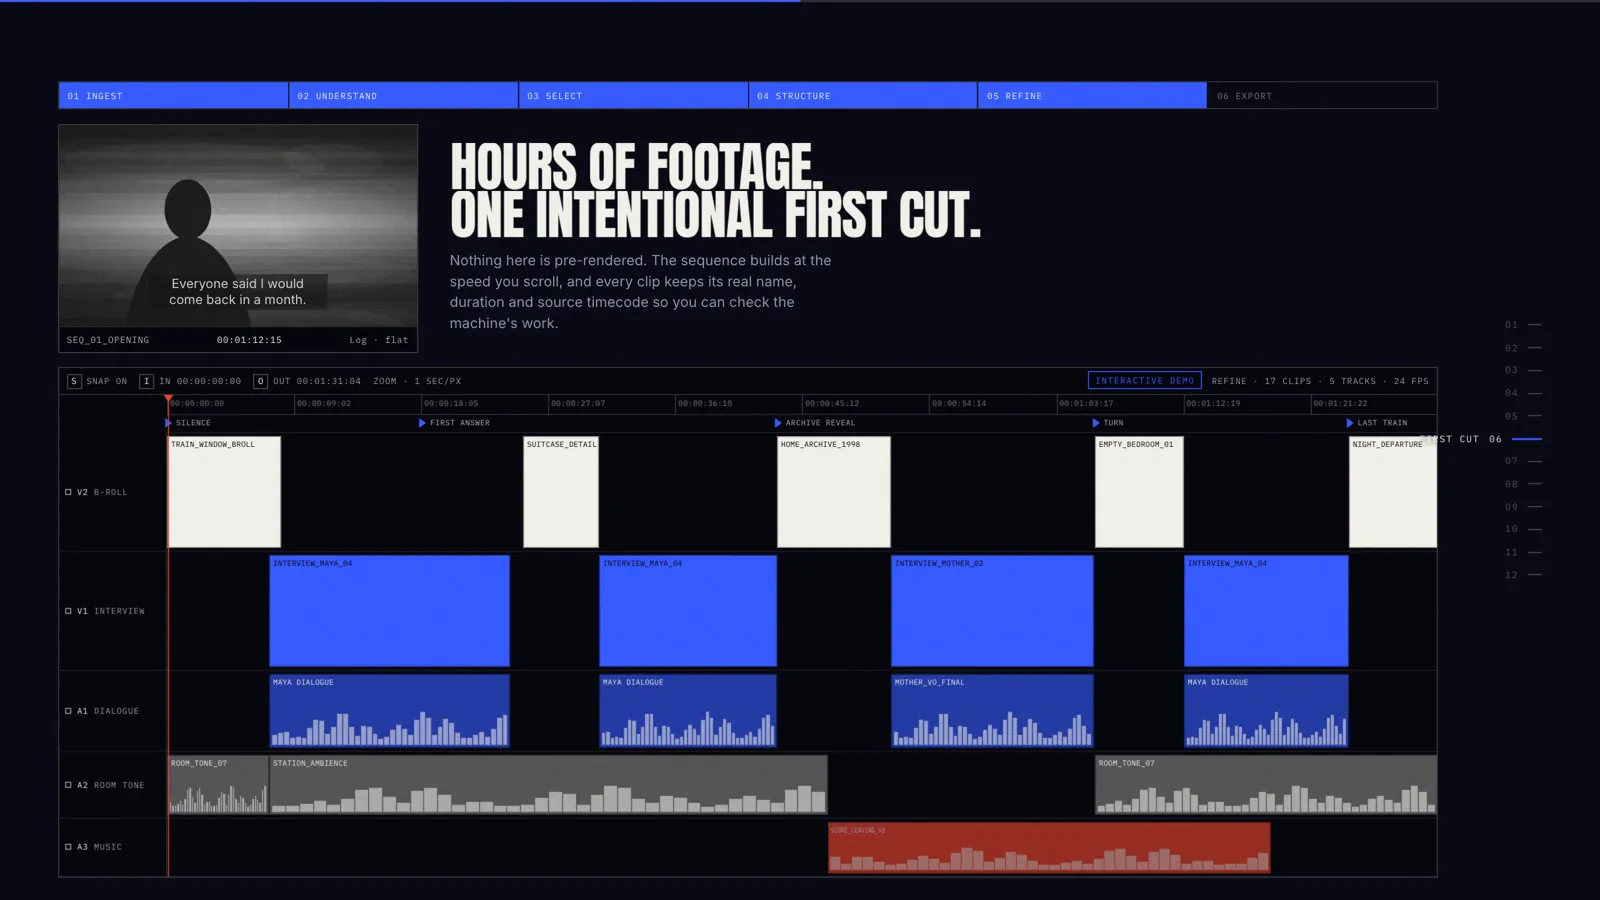
Task: Jump to the SILENCE timeline marker
Action: [x=188, y=423]
